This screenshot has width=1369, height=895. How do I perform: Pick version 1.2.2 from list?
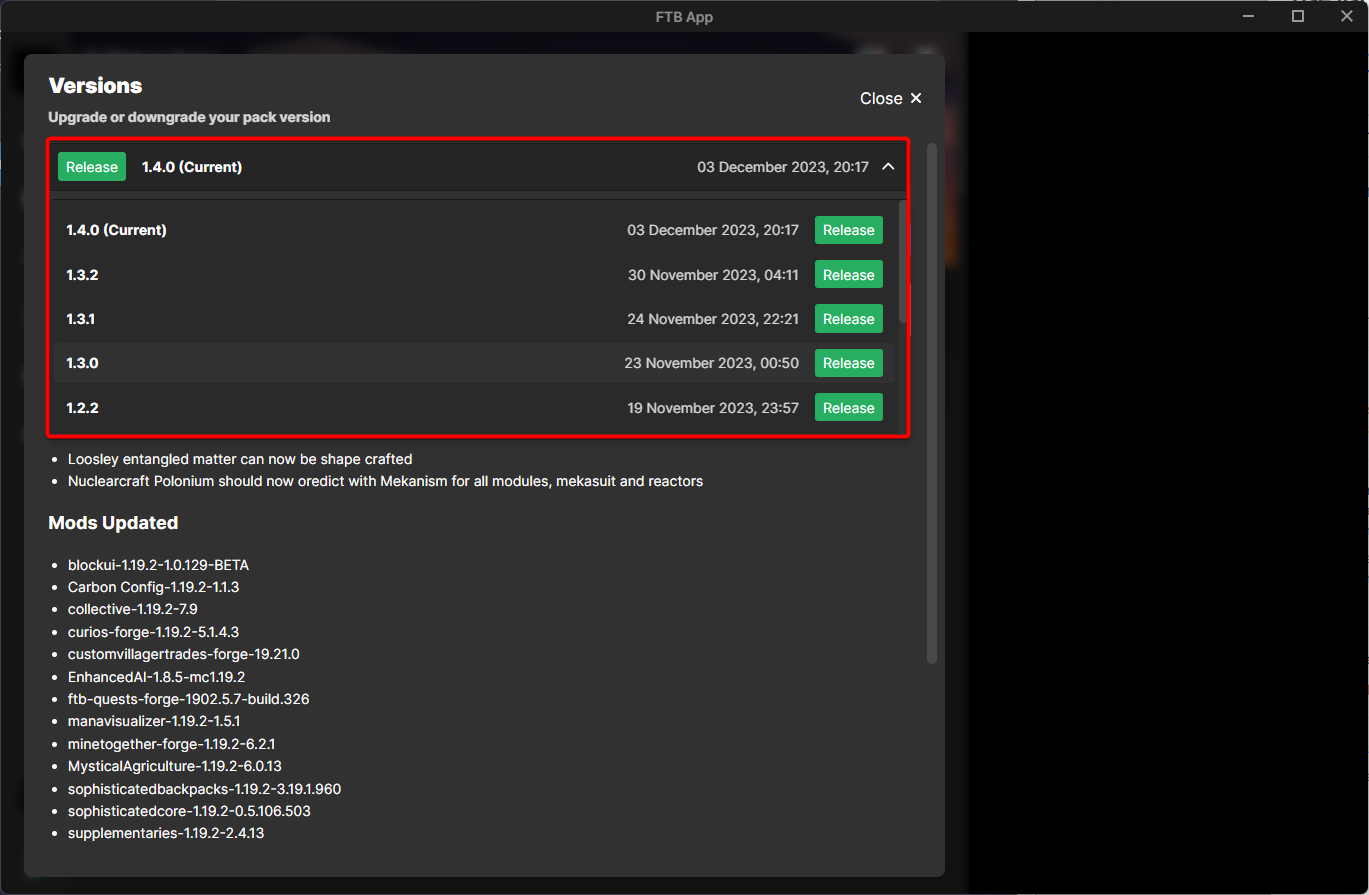(475, 408)
